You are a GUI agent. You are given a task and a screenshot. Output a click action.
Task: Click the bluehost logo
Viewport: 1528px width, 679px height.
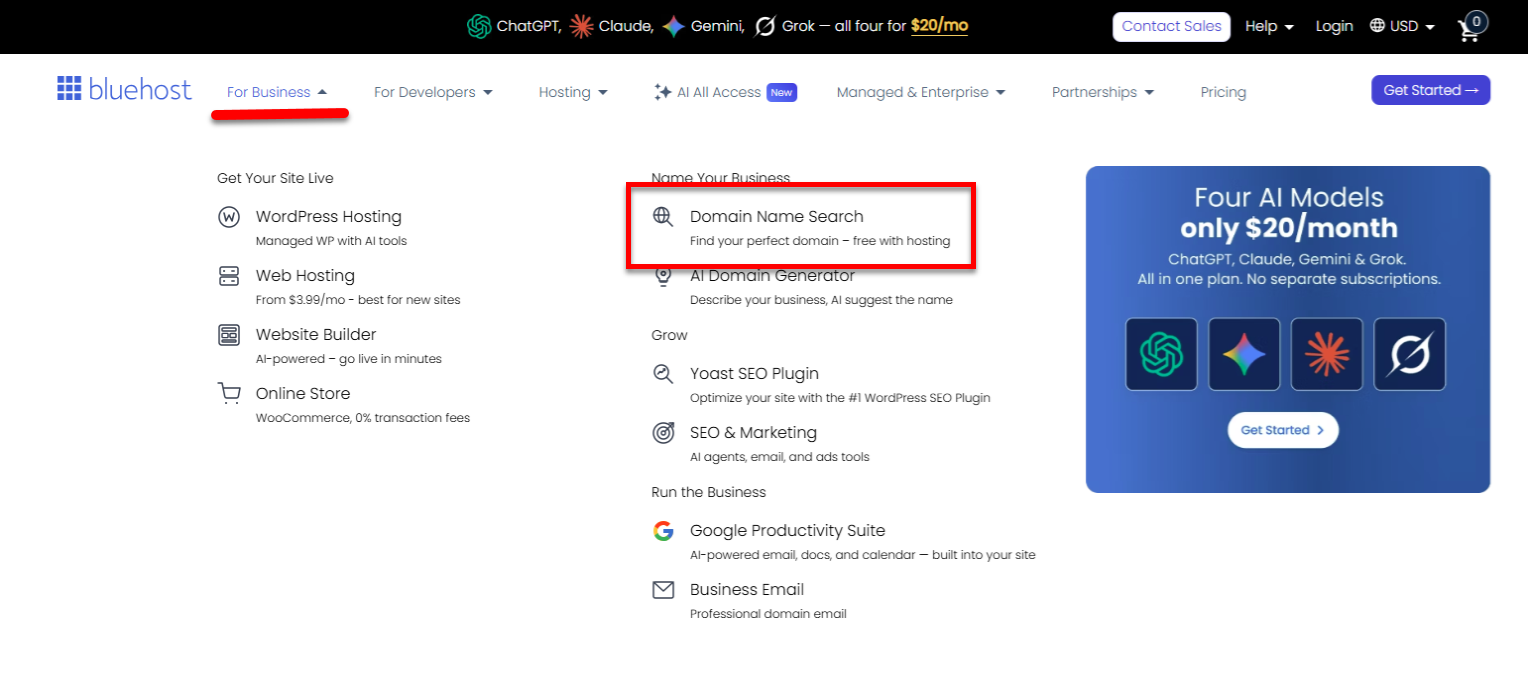pos(124,89)
